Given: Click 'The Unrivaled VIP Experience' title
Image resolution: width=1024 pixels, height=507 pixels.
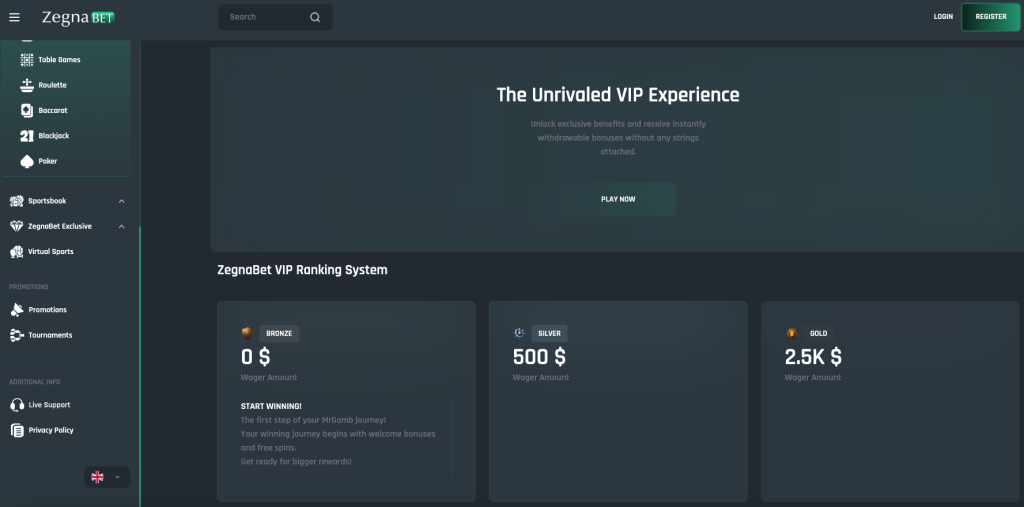Looking at the screenshot, I should coord(618,95).
